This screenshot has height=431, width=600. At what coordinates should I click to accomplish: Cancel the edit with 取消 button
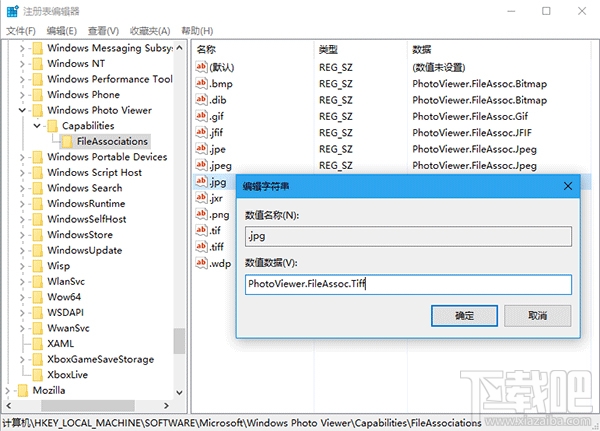click(538, 316)
